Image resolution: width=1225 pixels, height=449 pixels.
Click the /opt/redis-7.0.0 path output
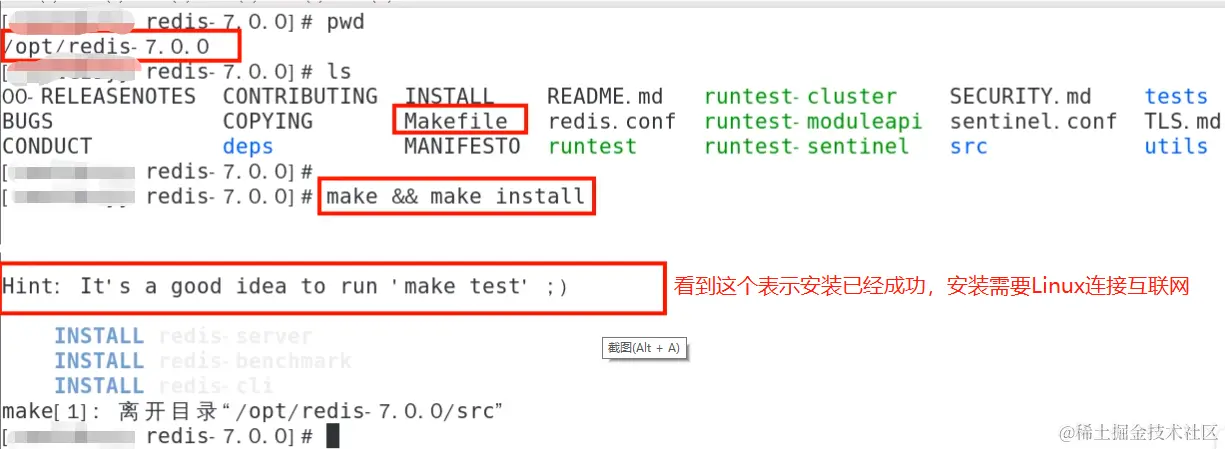tap(106, 47)
